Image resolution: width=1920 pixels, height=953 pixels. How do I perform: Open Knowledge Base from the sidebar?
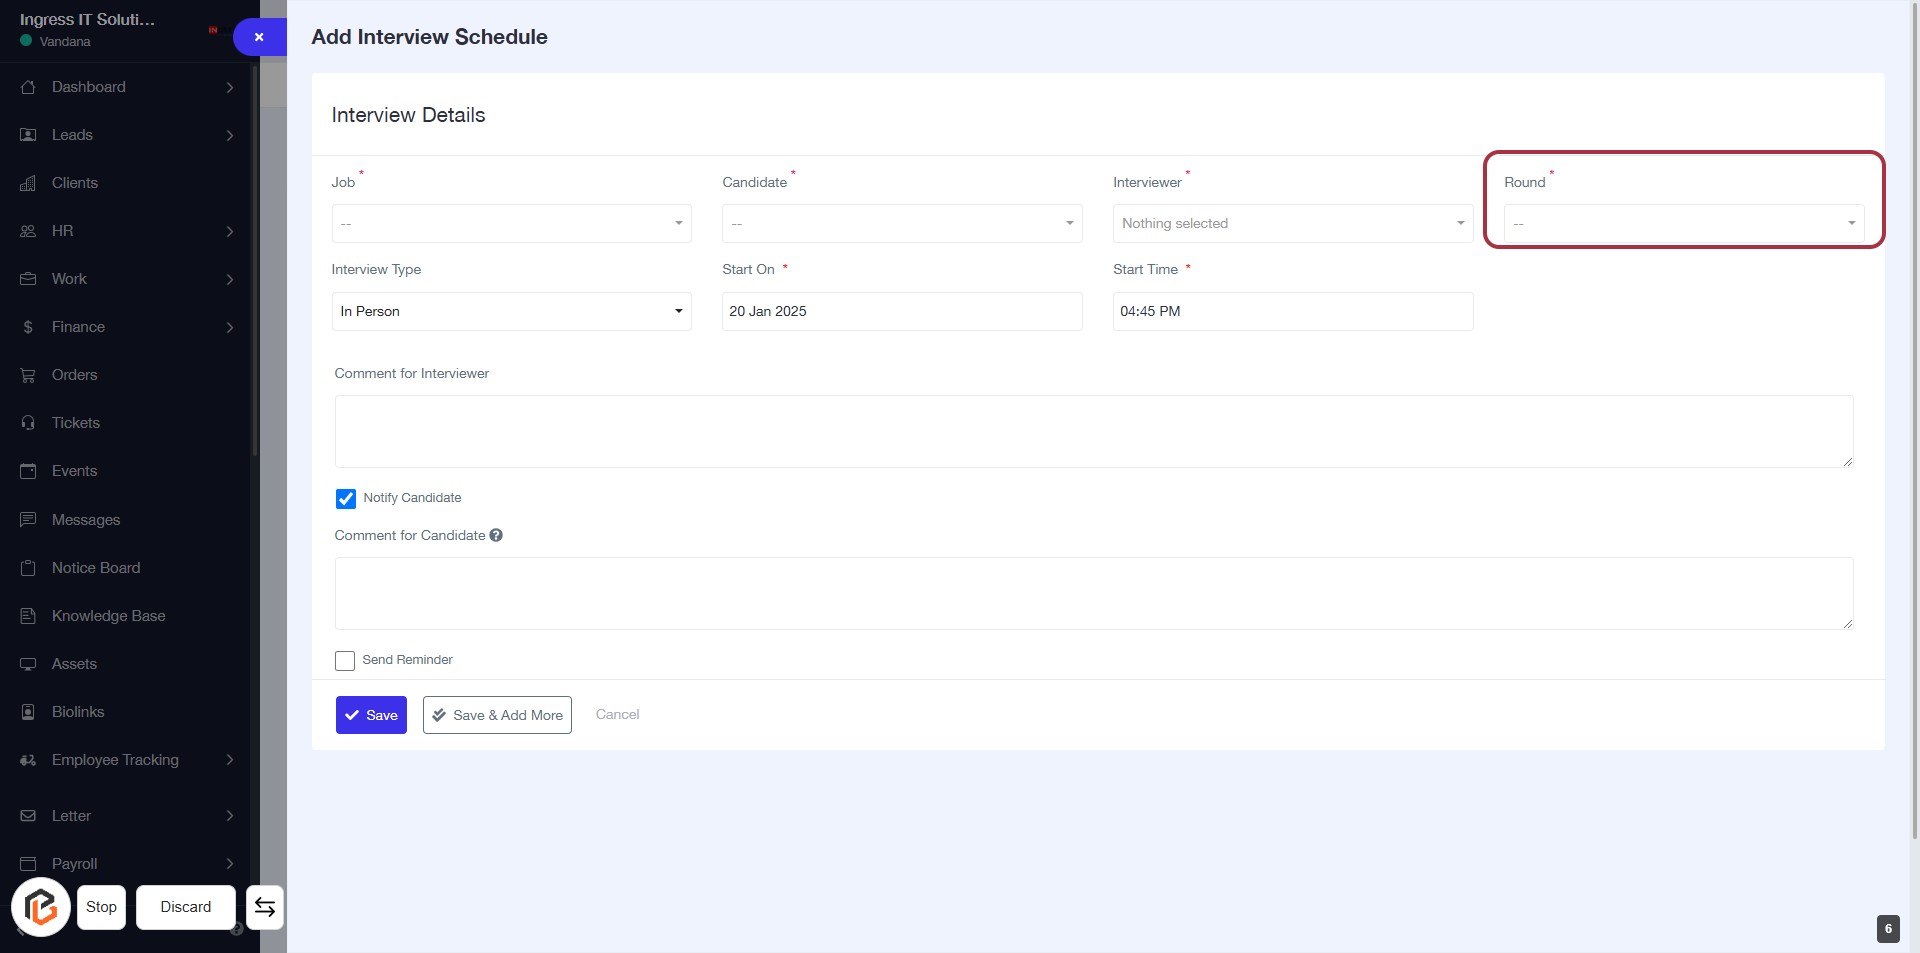tap(108, 616)
